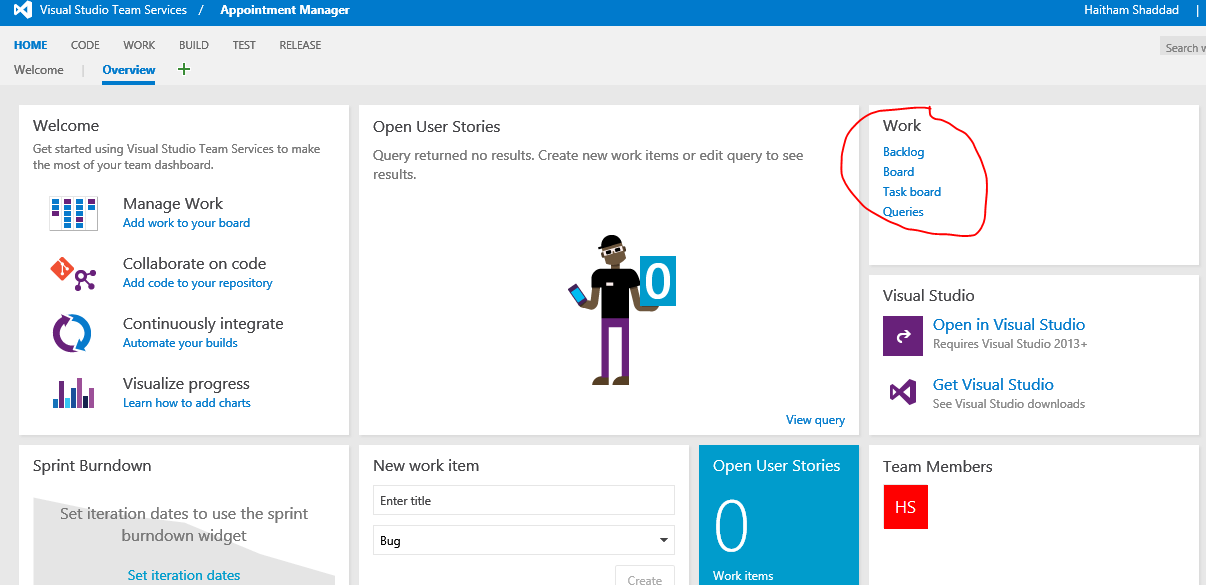The image size is (1206, 585).
Task: Switch to the Welcome dashboard tab
Action: coord(38,70)
